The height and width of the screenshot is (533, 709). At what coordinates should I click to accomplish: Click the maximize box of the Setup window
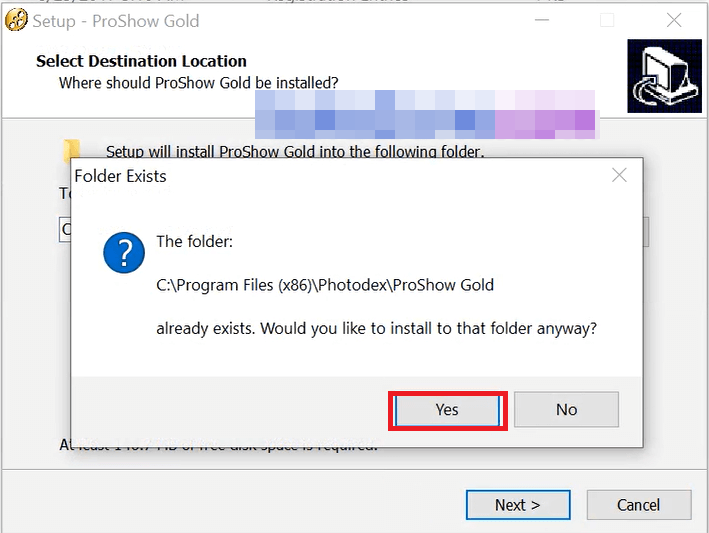(x=607, y=20)
